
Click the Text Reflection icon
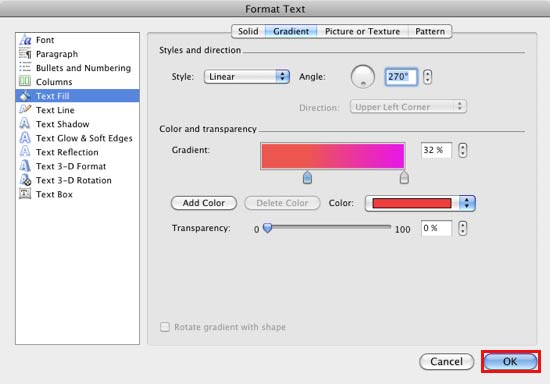[x=25, y=151]
